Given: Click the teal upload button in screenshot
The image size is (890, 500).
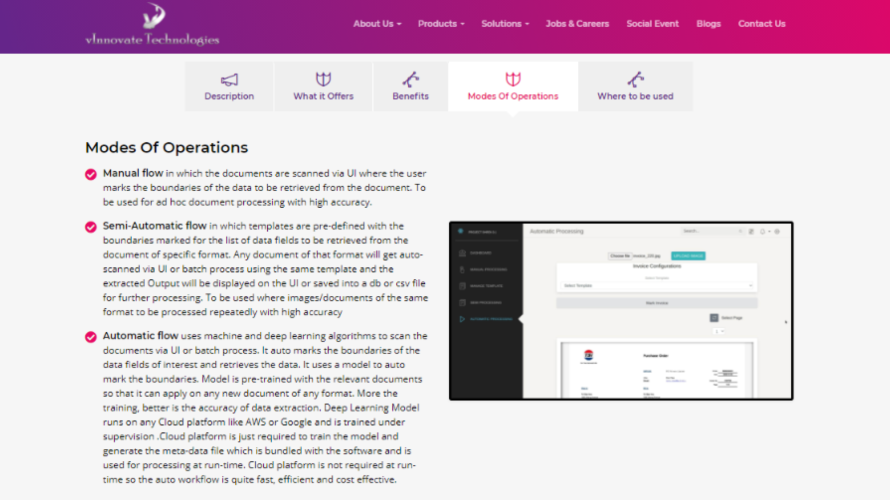Looking at the screenshot, I should 688,256.
